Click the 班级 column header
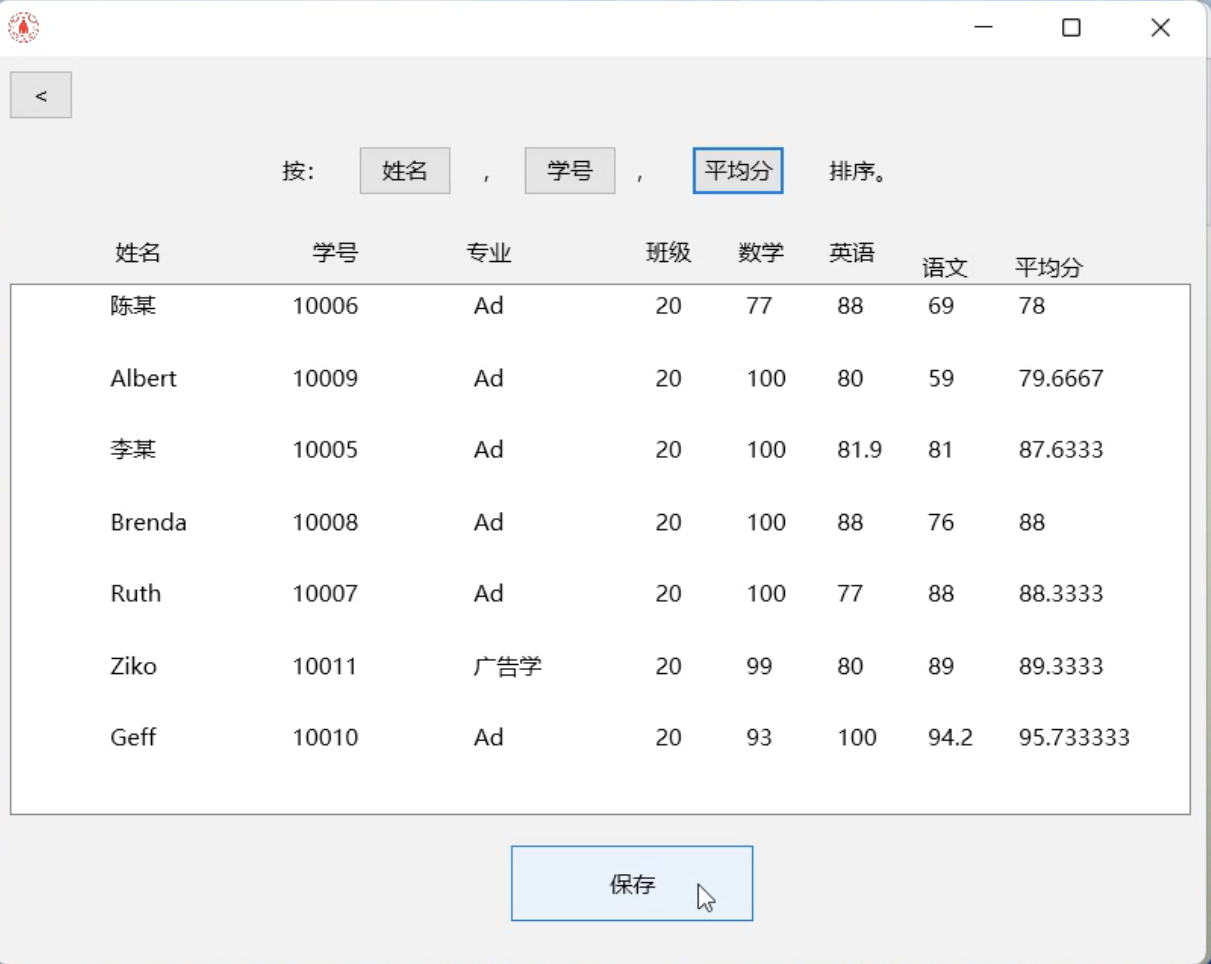The width and height of the screenshot is (1211, 964). point(668,253)
